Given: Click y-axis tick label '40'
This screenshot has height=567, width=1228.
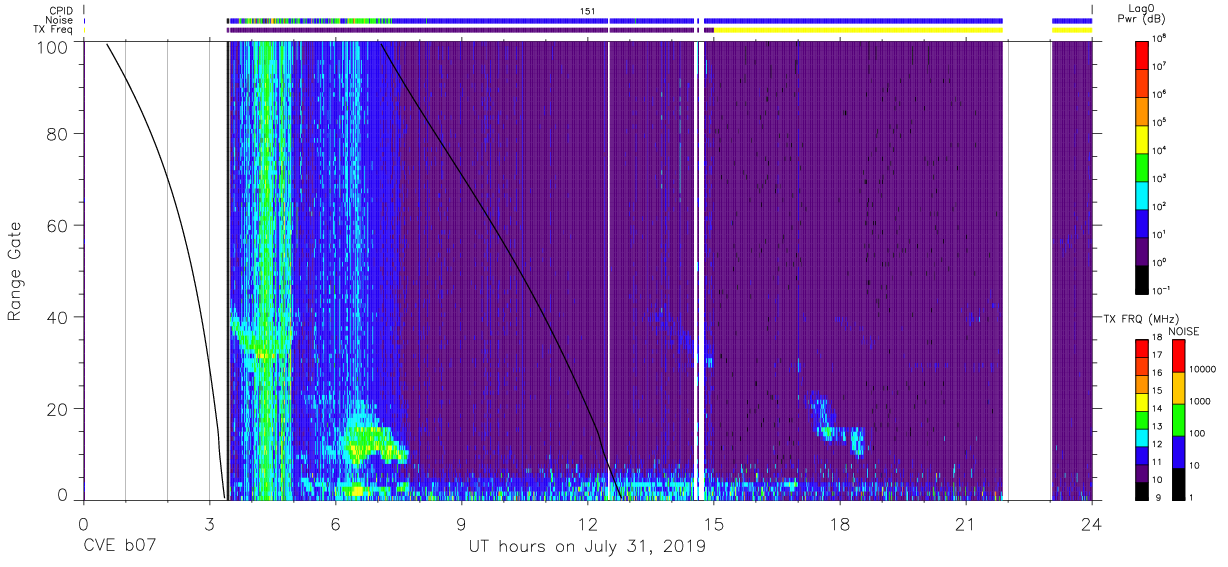Looking at the screenshot, I should [x=59, y=316].
